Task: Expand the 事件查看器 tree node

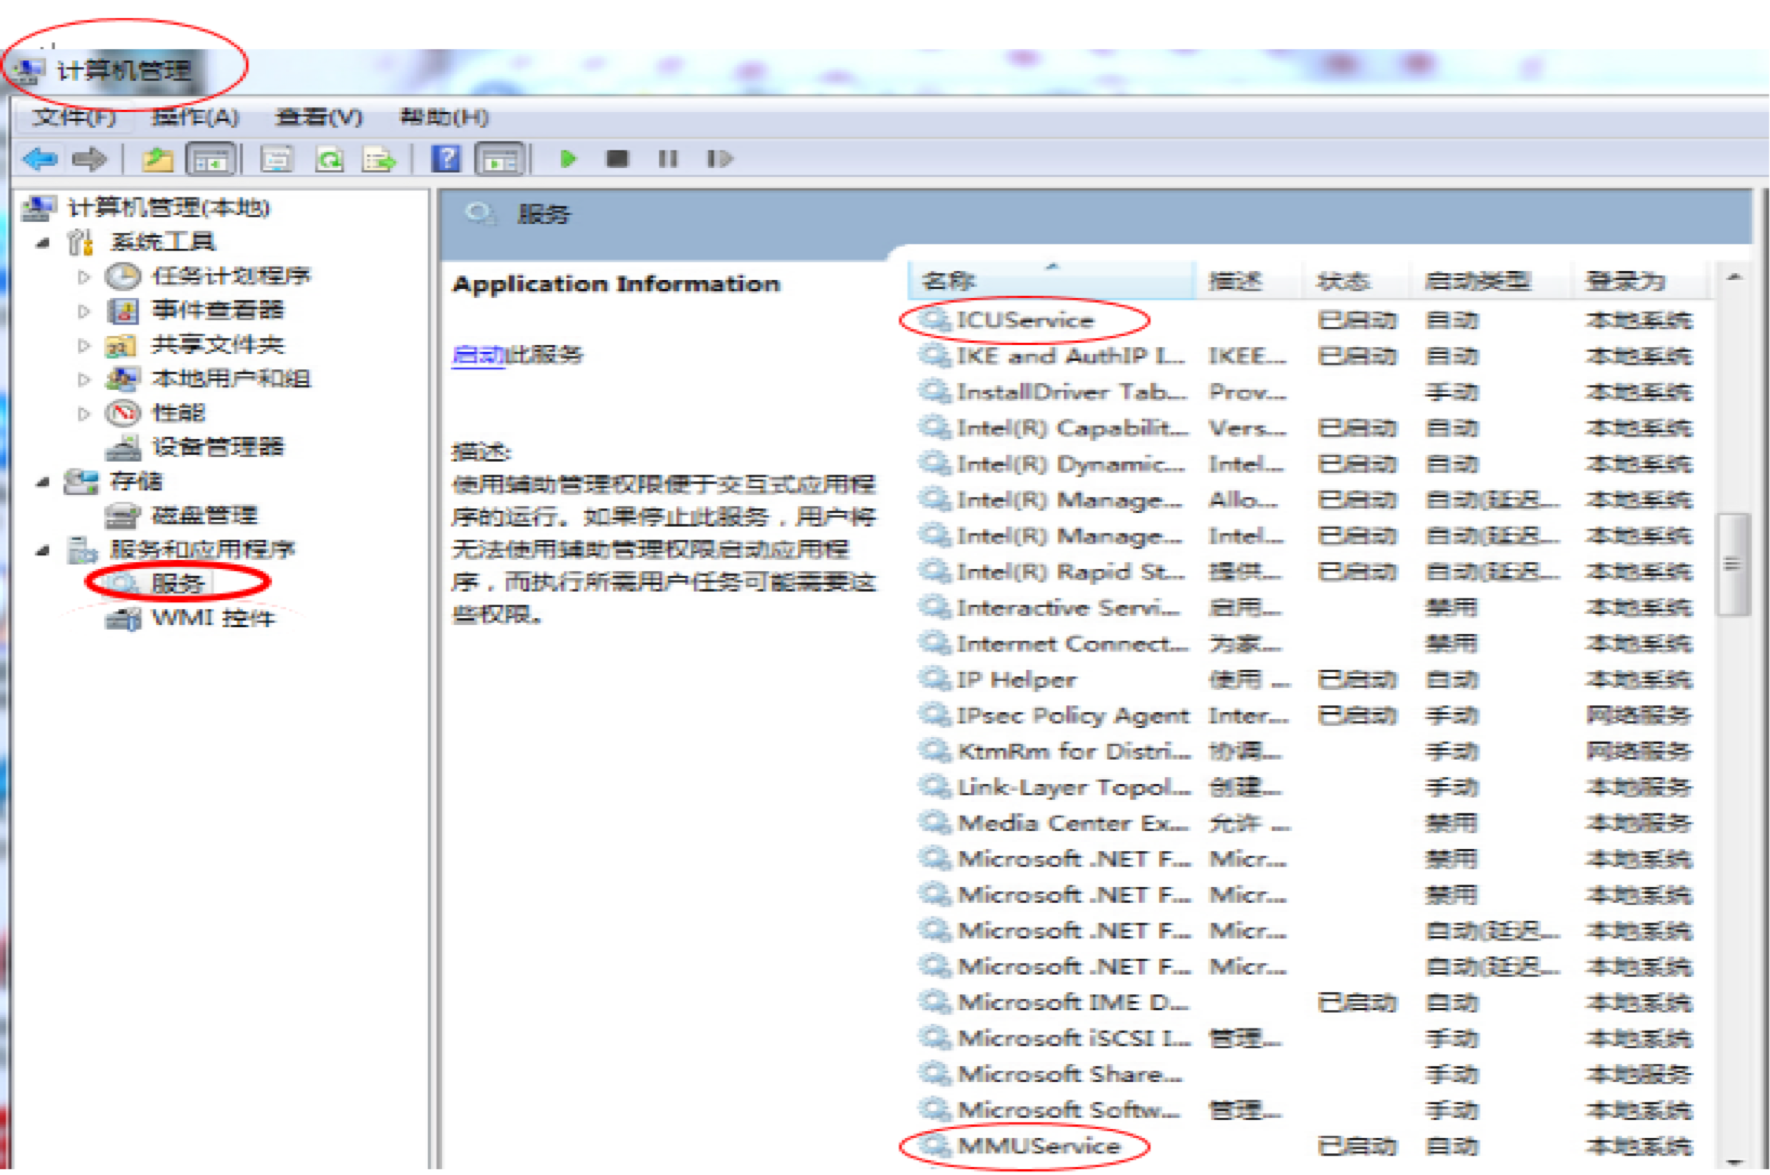Action: click(84, 311)
